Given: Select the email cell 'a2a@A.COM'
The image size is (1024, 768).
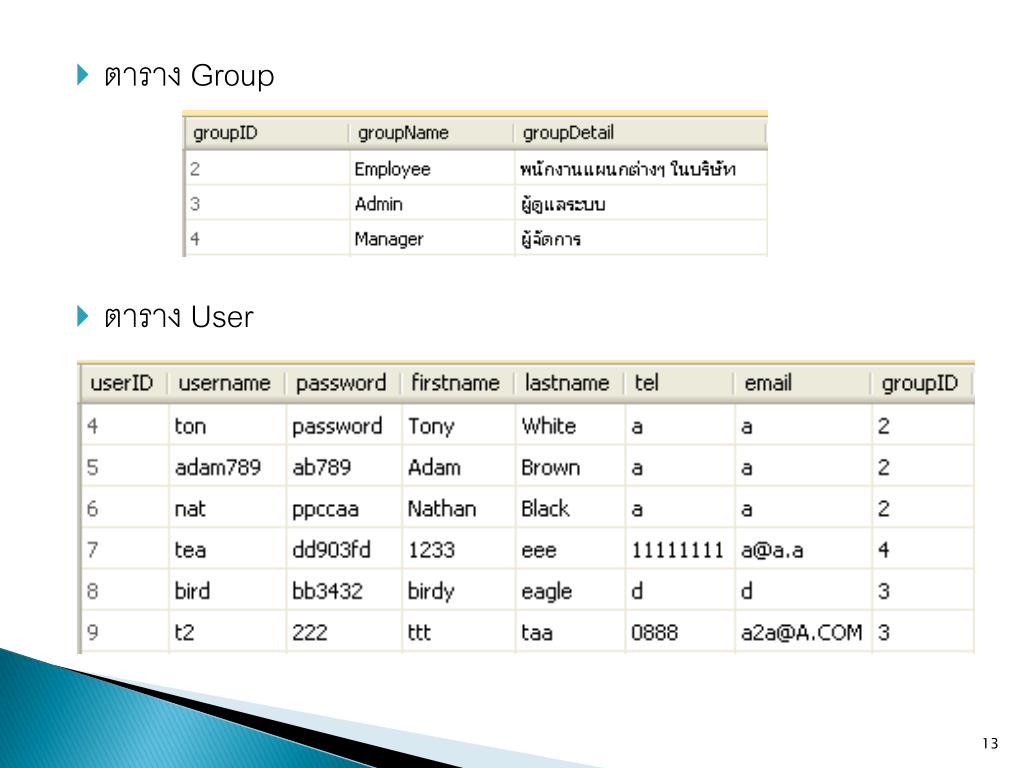Looking at the screenshot, I should [803, 632].
